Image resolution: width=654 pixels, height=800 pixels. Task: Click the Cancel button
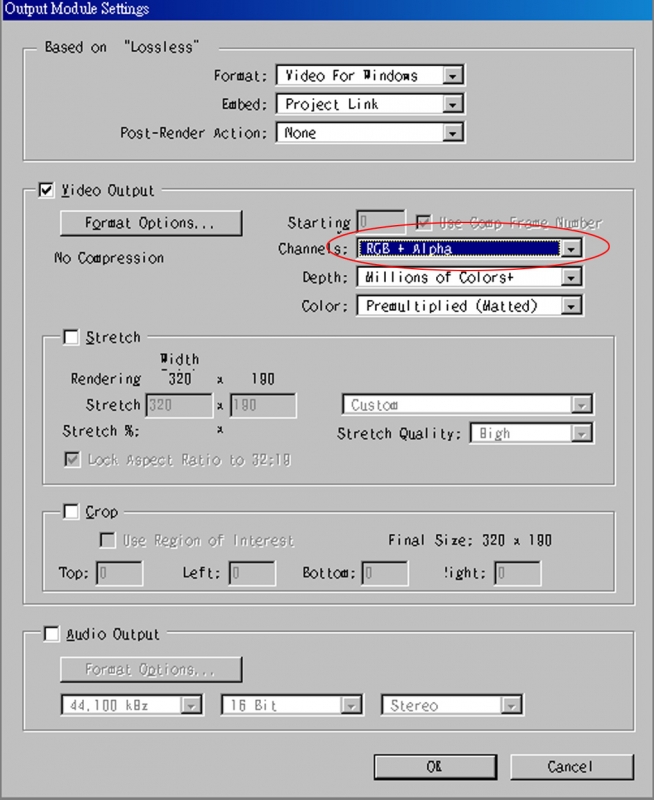[571, 767]
